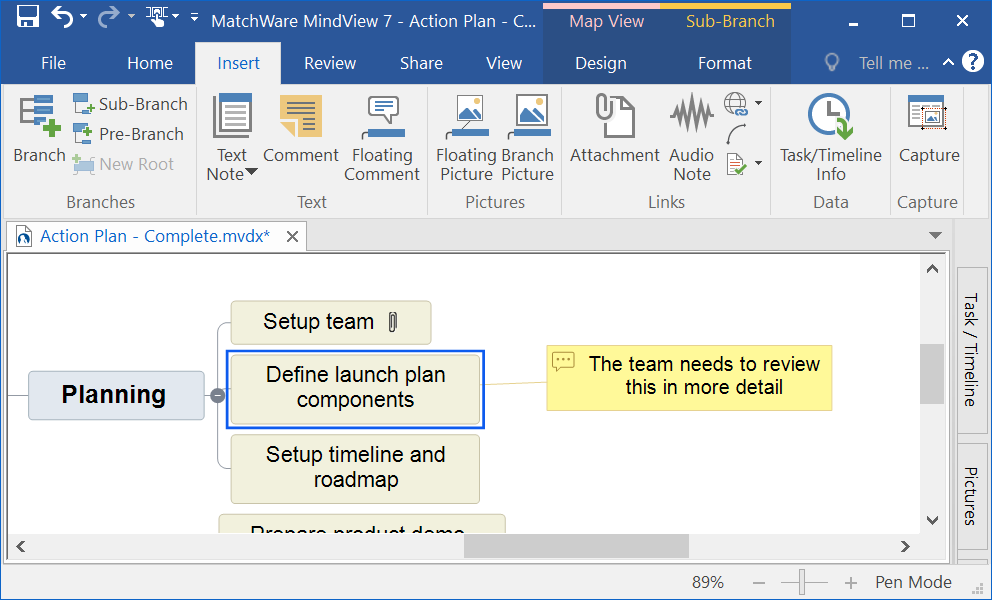
Task: Toggle touch/mouse mode icon in quick access toolbar
Action: tap(156, 17)
